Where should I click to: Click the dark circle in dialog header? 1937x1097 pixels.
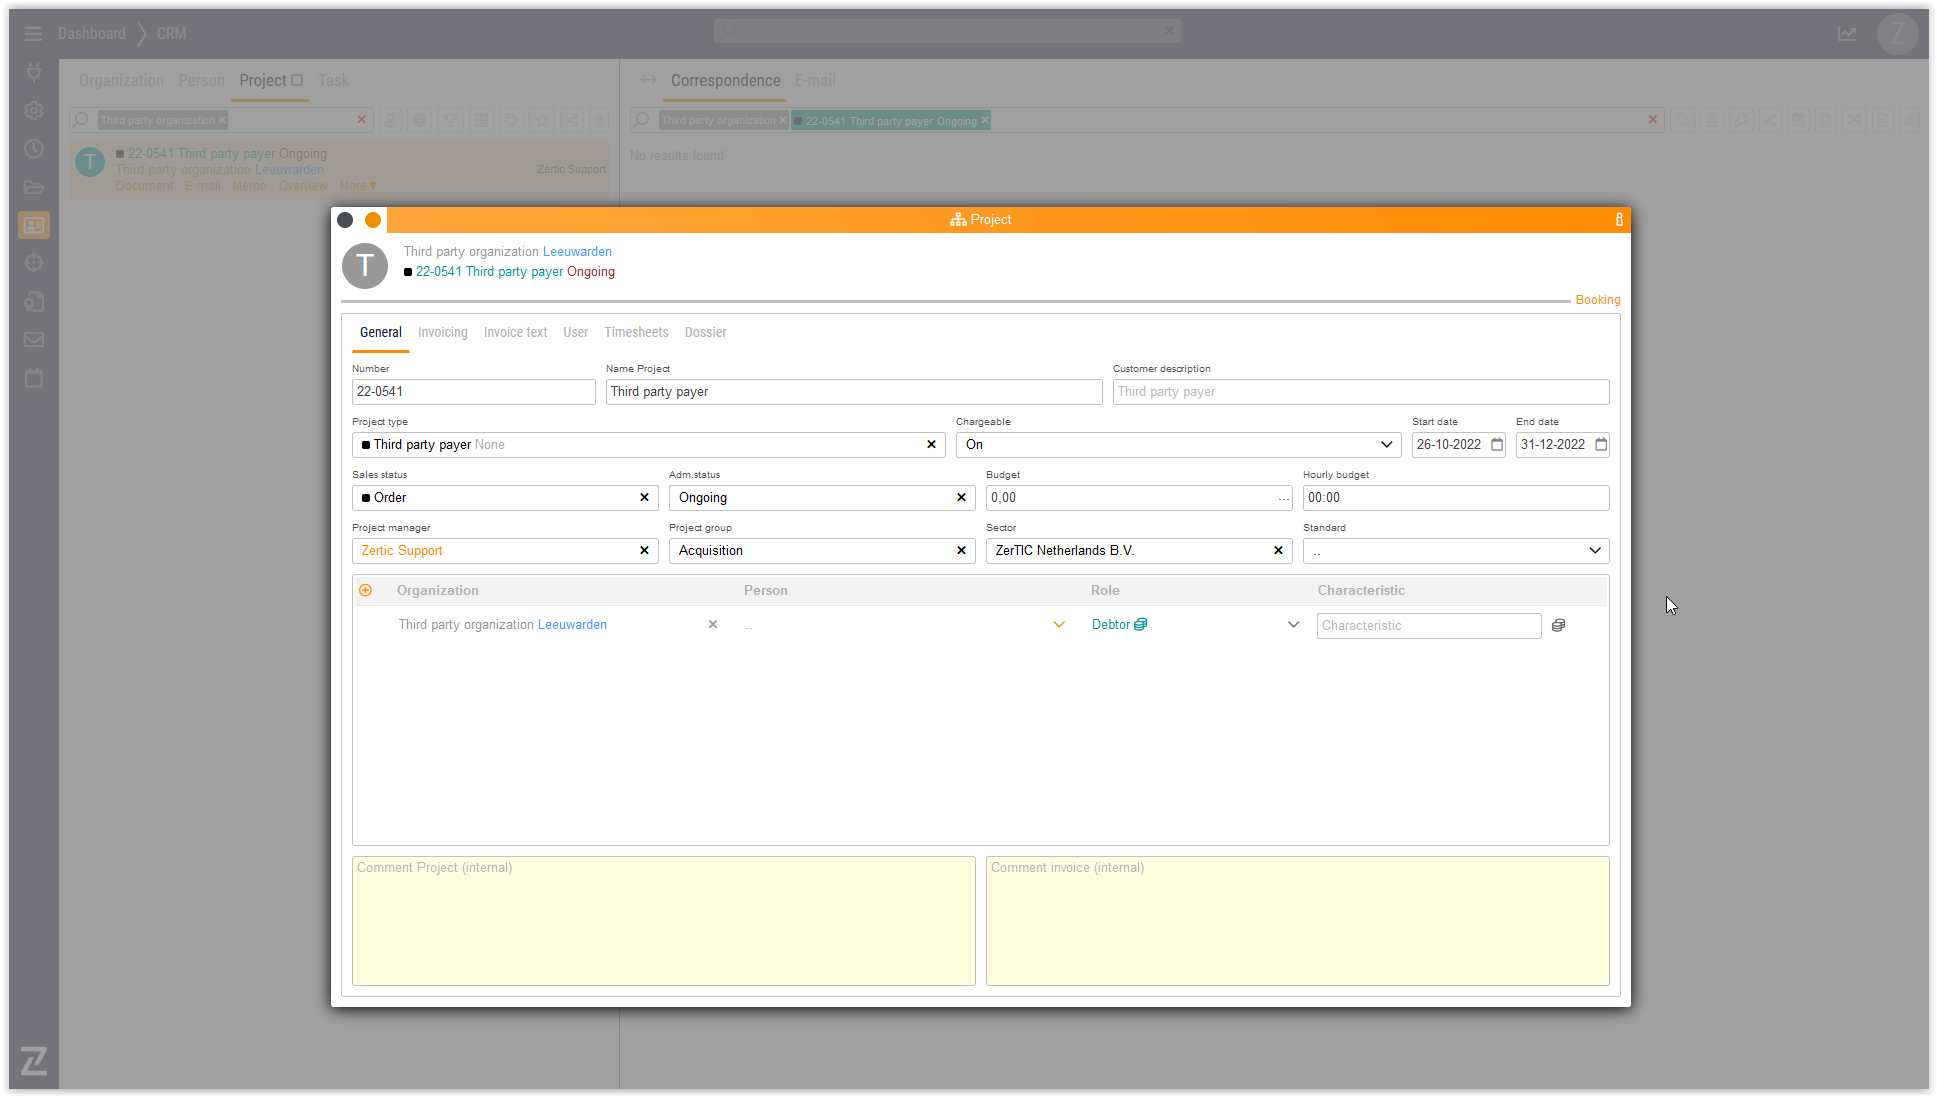(x=345, y=220)
